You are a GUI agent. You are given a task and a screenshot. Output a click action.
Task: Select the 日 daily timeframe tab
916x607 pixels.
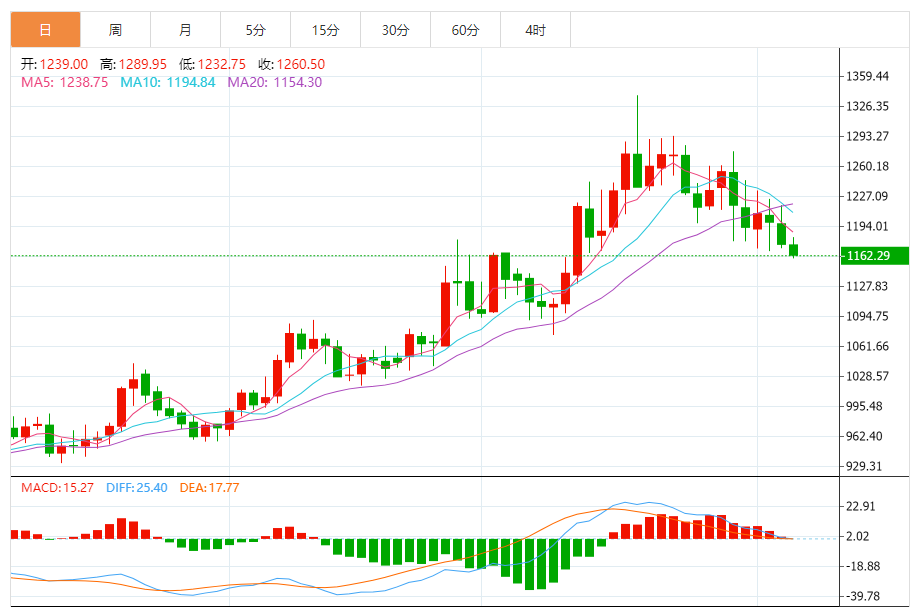[x=45, y=30]
